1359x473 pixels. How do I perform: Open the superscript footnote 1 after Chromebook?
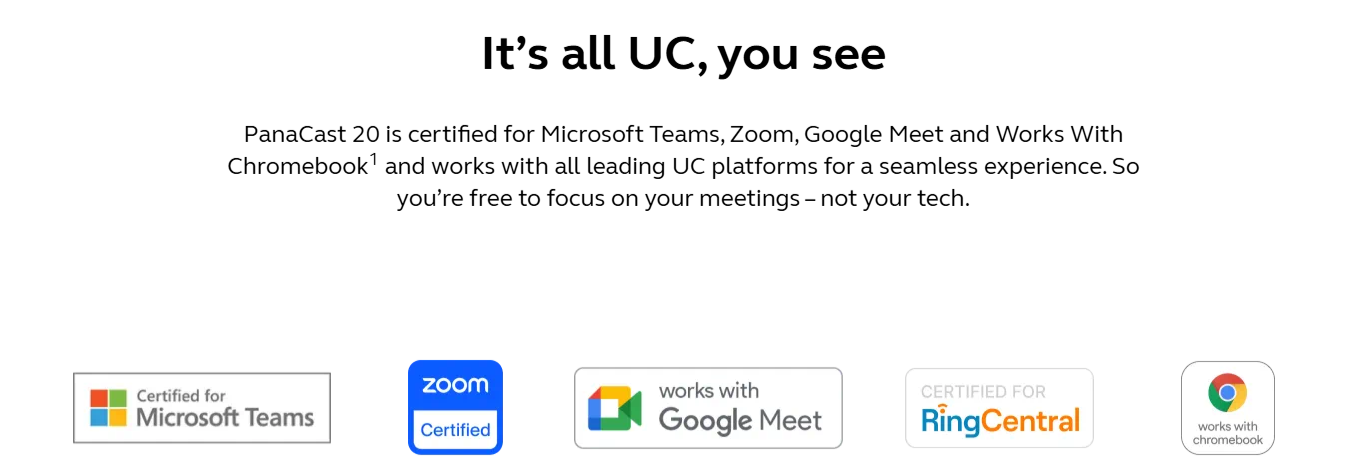374,158
